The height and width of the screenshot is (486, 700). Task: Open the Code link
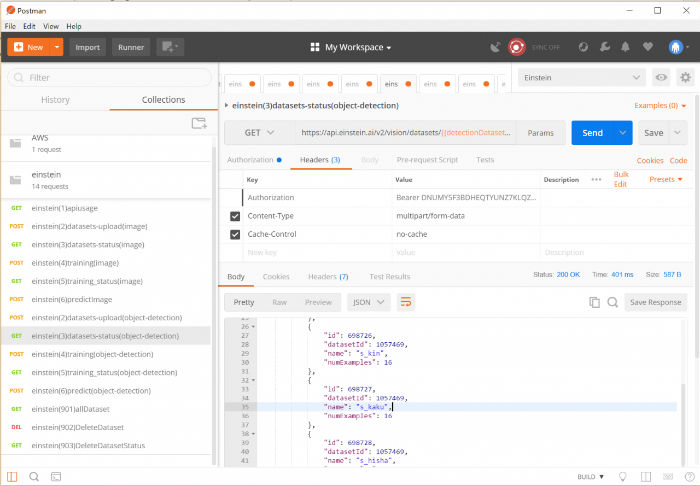tap(678, 161)
